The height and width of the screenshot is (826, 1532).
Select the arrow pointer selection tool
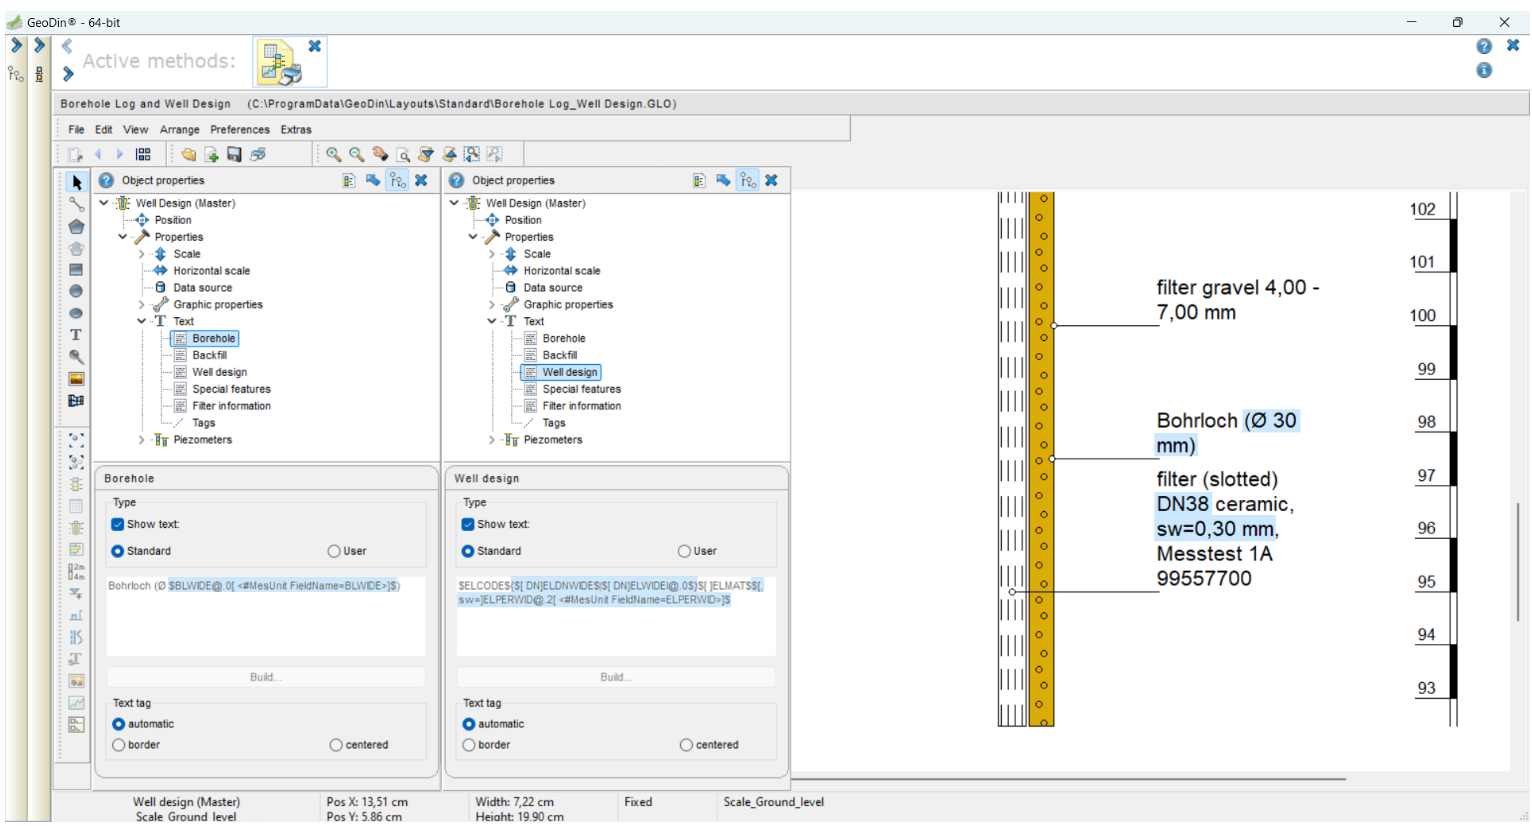point(76,182)
